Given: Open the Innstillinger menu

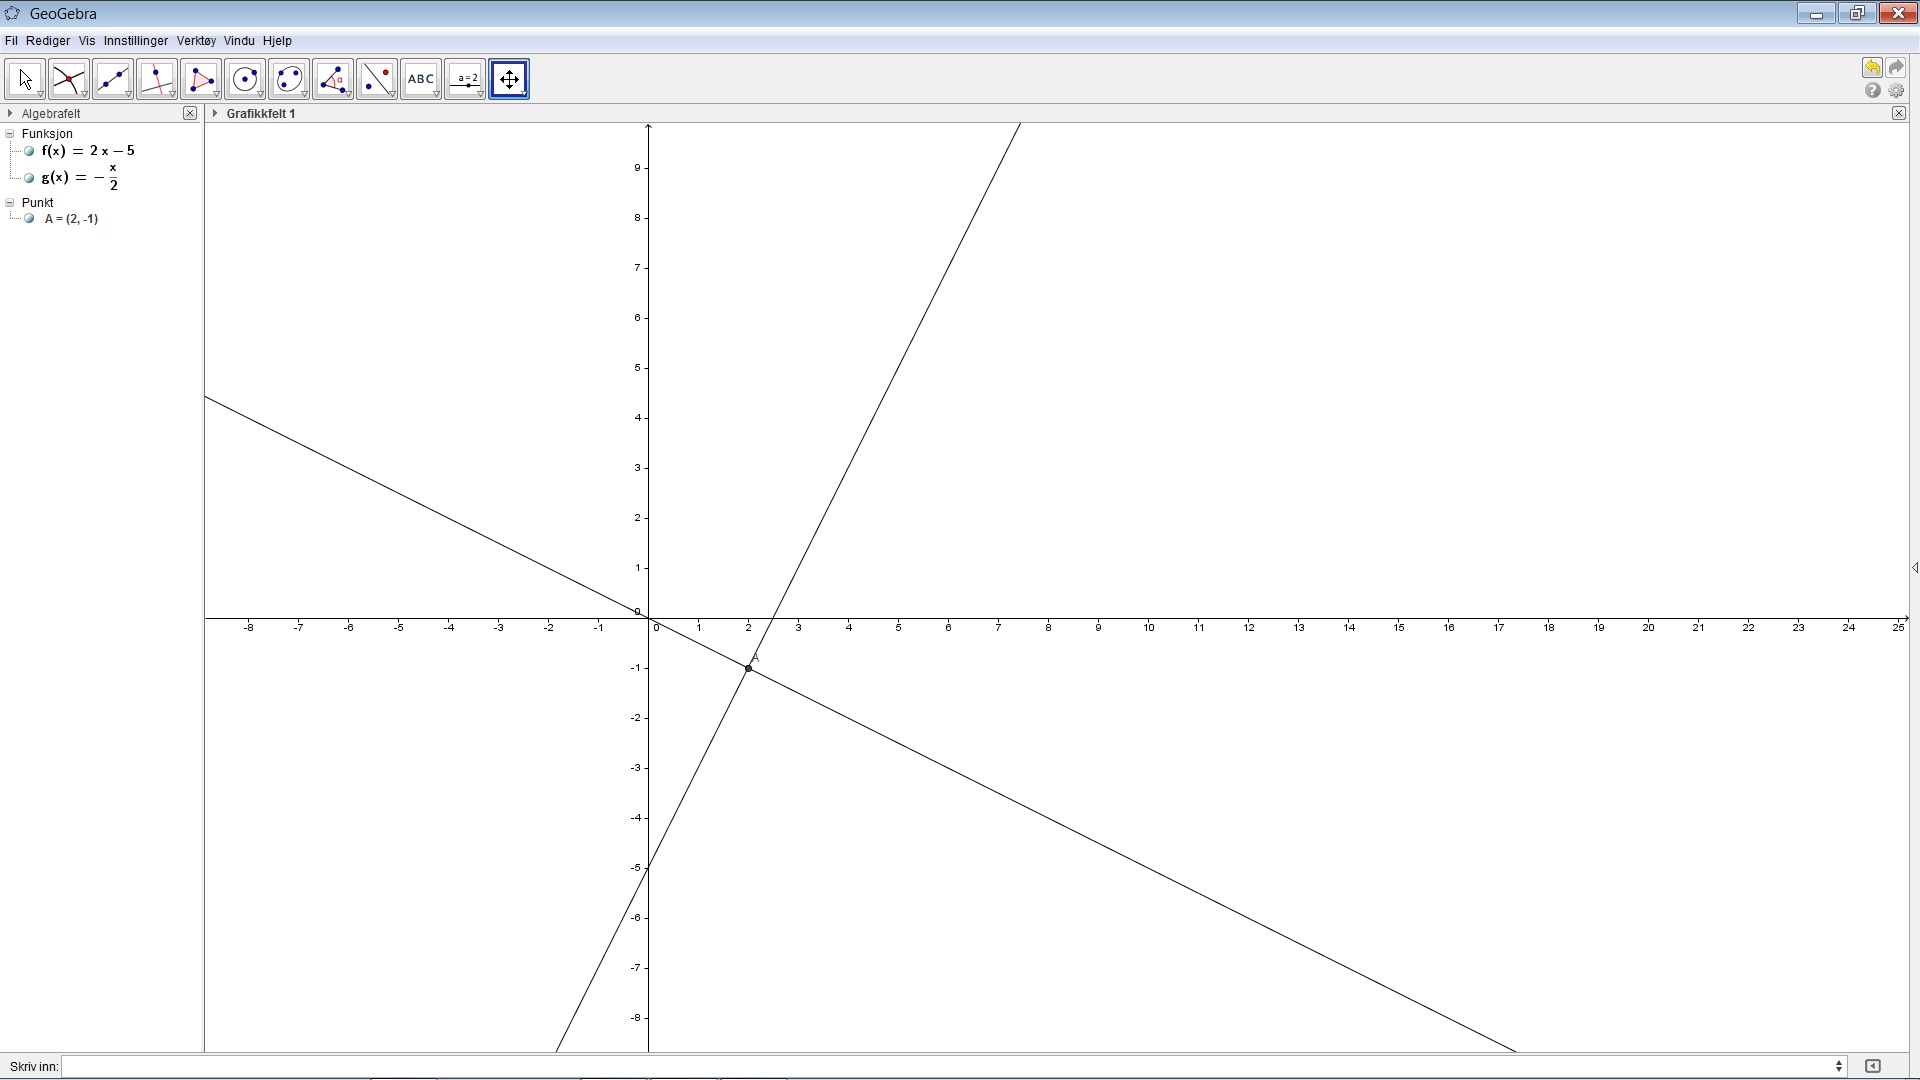Looking at the screenshot, I should pos(136,41).
